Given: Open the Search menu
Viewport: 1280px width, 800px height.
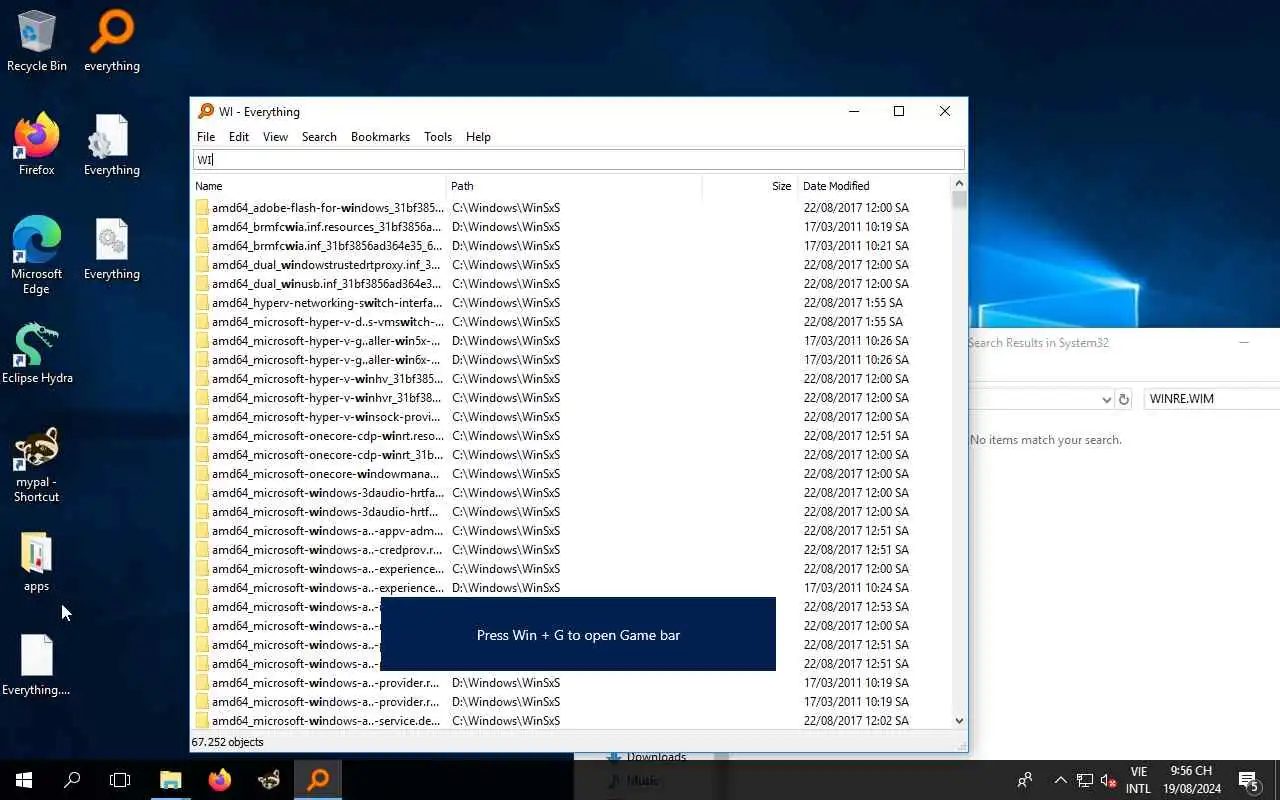Looking at the screenshot, I should [319, 137].
